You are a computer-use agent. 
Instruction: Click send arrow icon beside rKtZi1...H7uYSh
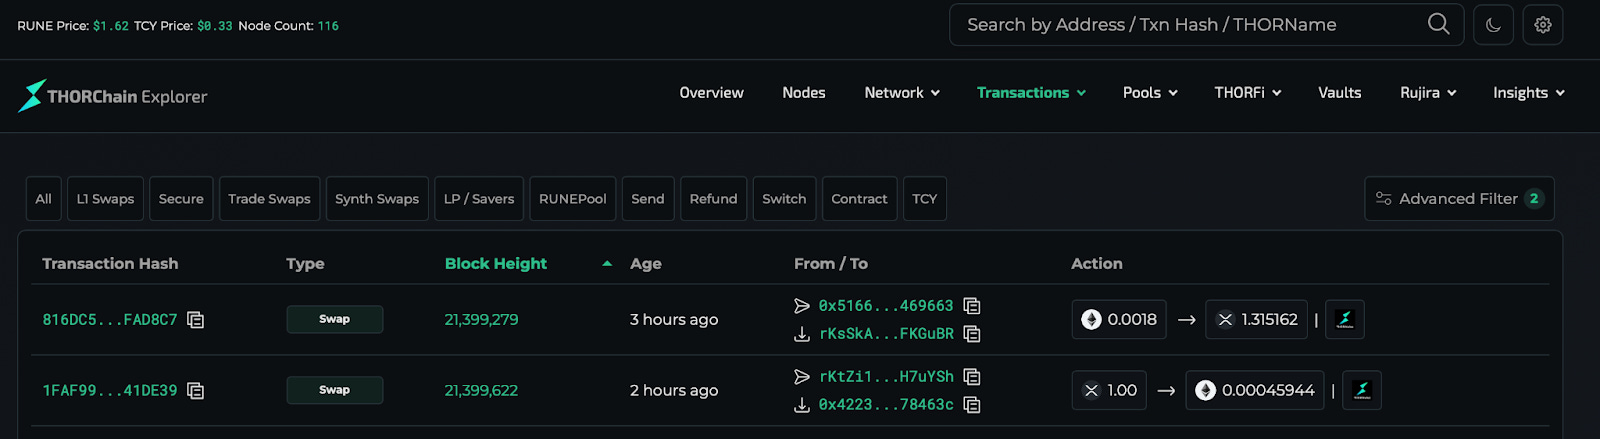coord(801,377)
